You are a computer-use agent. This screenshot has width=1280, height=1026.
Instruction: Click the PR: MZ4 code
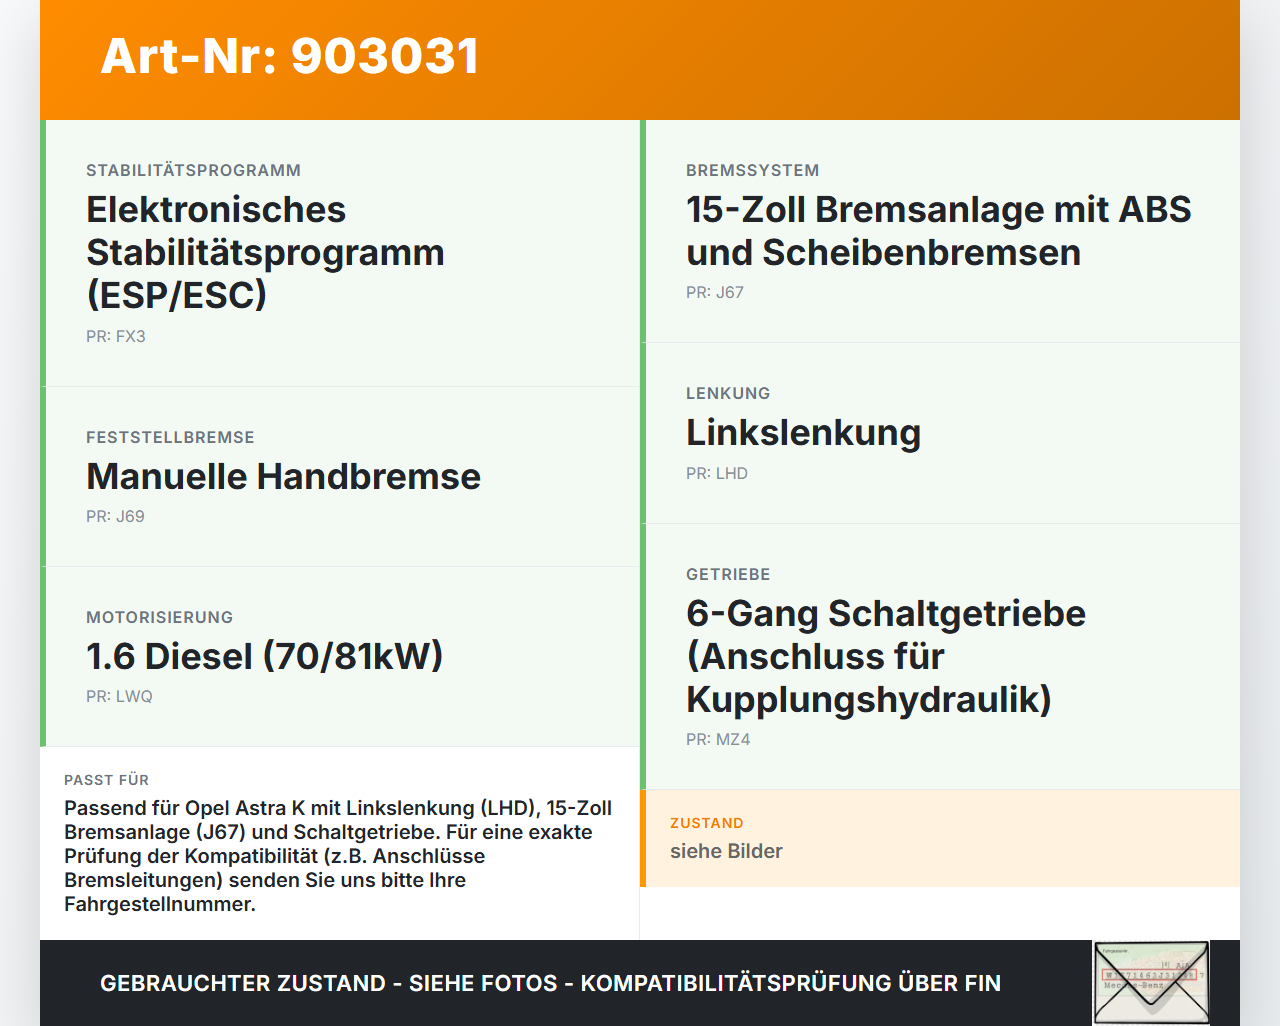tap(718, 740)
